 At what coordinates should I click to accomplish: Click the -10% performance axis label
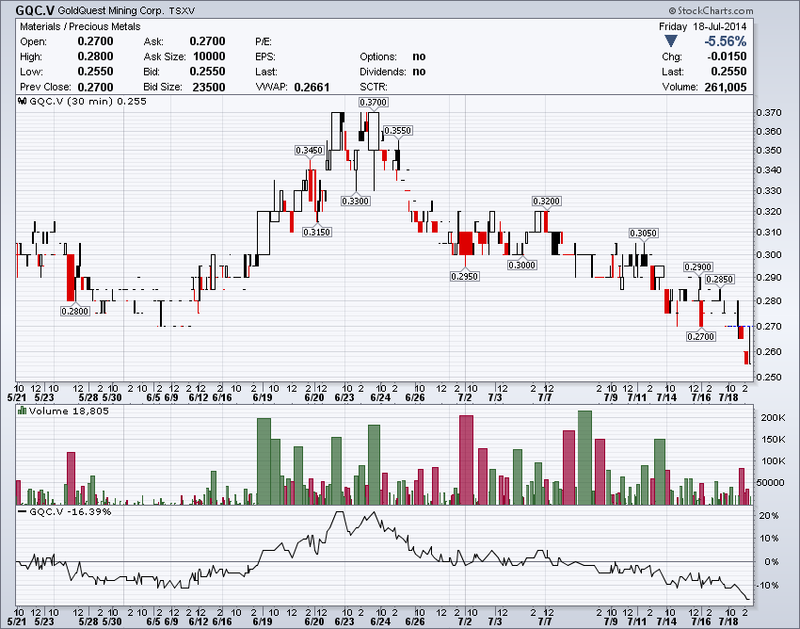(767, 585)
